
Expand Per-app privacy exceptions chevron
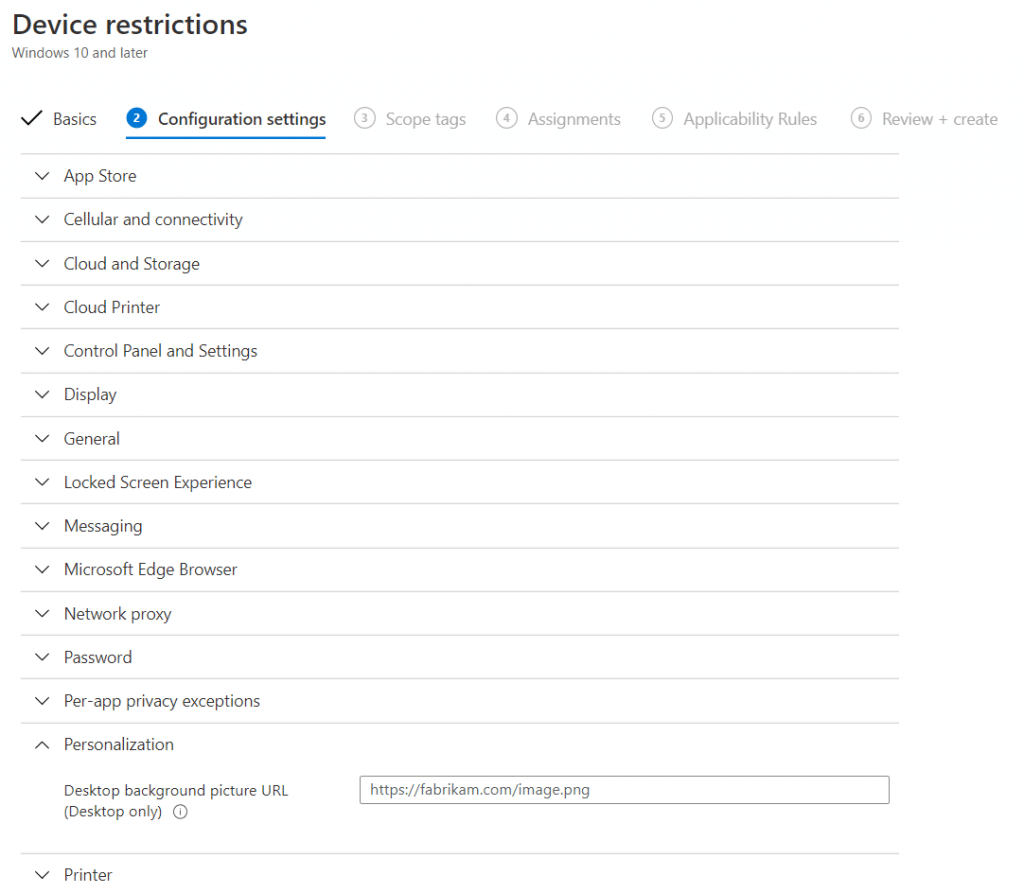coord(42,701)
